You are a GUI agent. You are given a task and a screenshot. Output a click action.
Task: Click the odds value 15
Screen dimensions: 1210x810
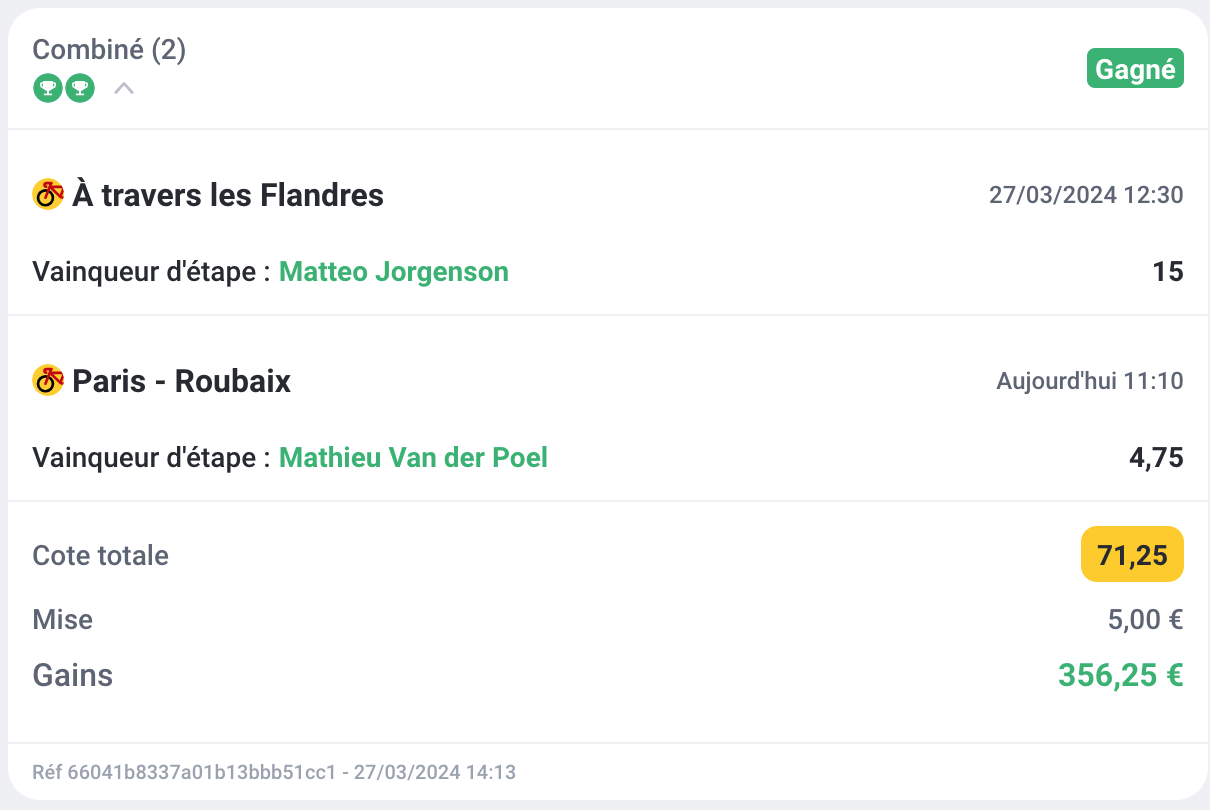point(1167,271)
